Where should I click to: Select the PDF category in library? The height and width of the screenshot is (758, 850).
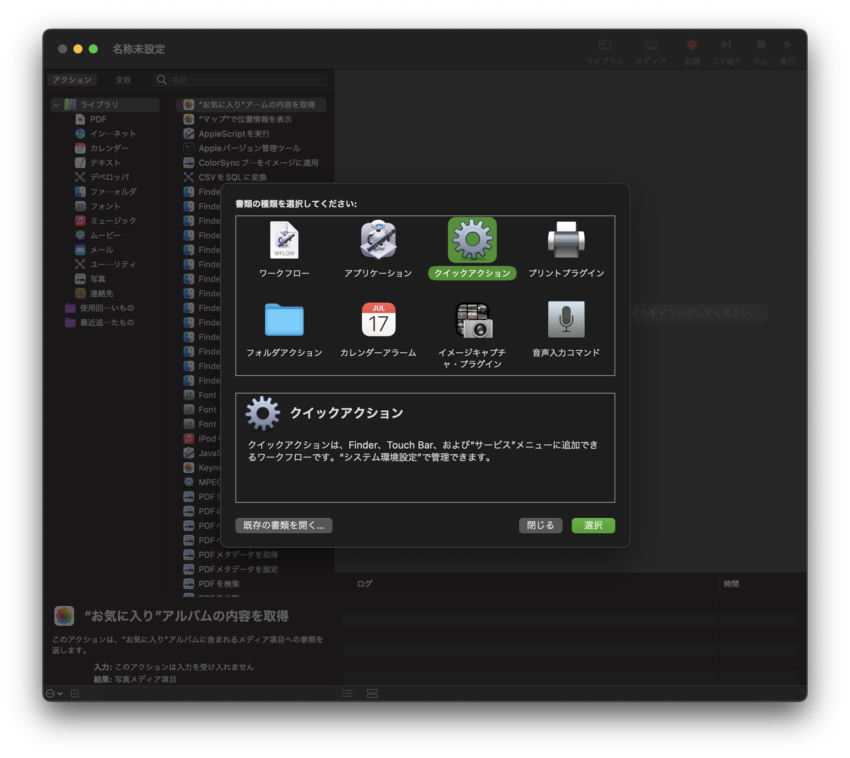point(97,119)
